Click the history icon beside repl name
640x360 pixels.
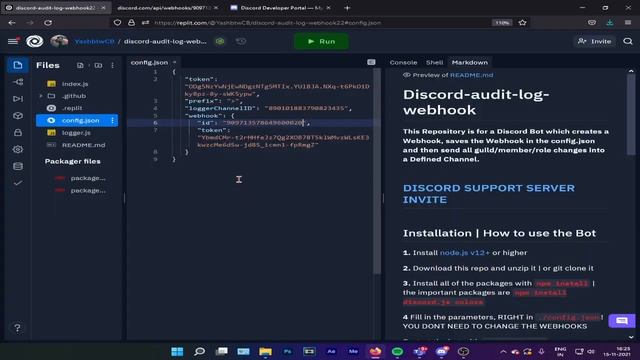click(241, 41)
